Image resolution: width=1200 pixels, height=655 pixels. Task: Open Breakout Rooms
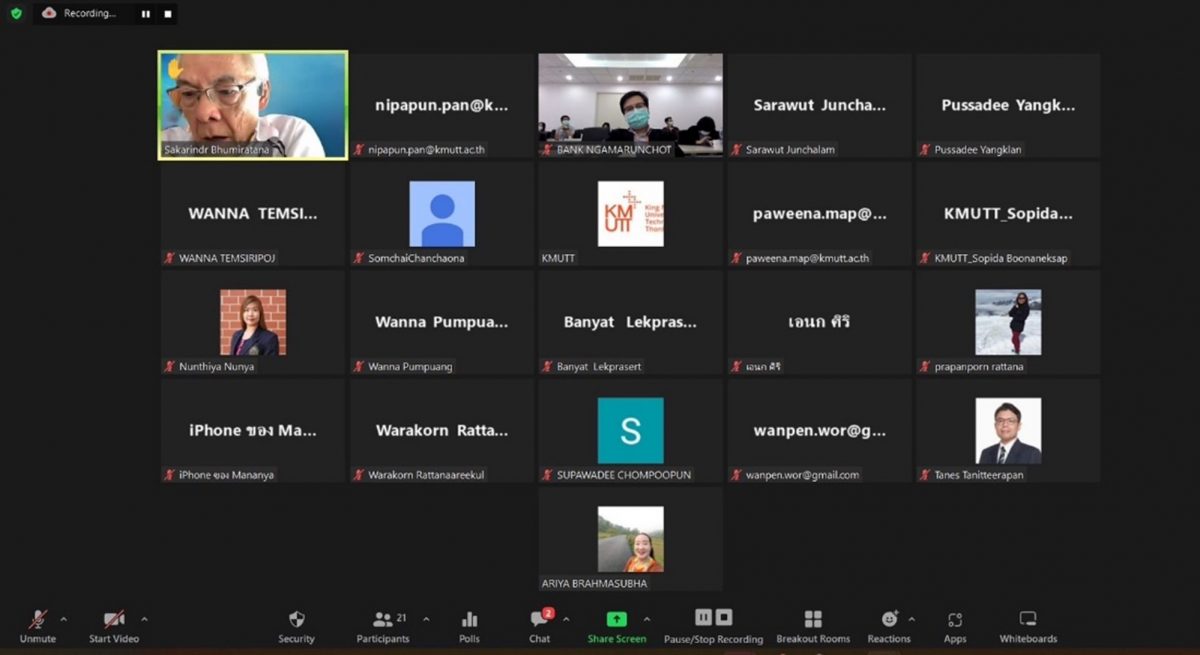(813, 626)
